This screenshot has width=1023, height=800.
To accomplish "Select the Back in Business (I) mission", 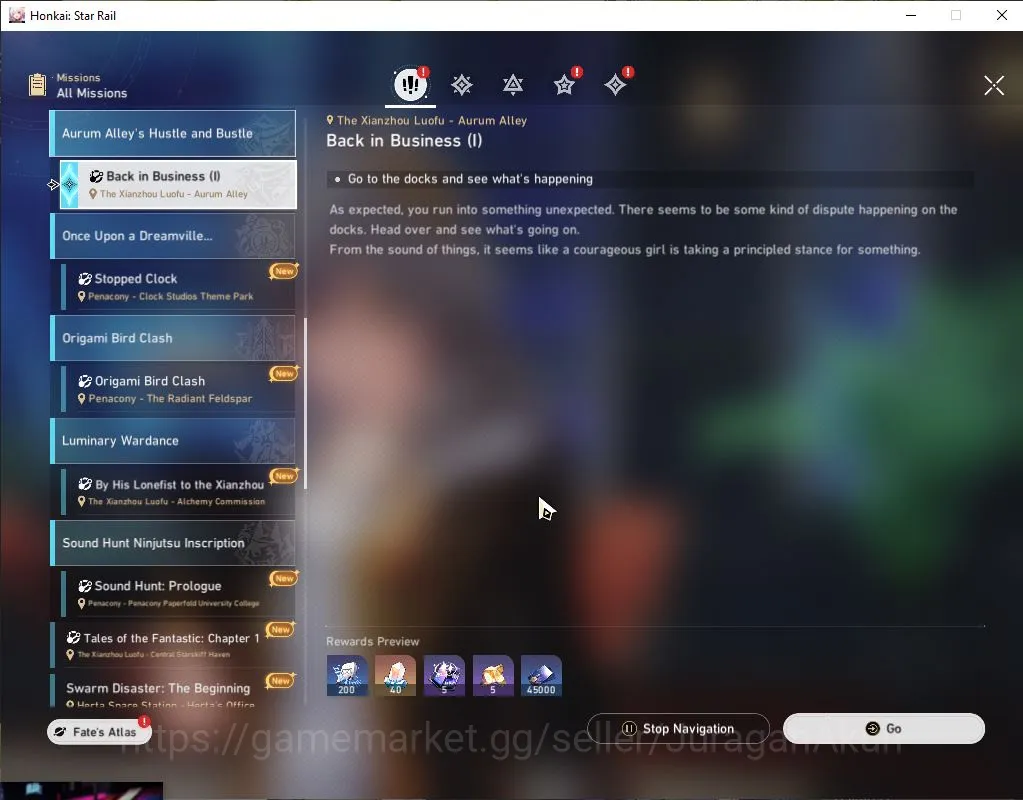I will [x=178, y=185].
